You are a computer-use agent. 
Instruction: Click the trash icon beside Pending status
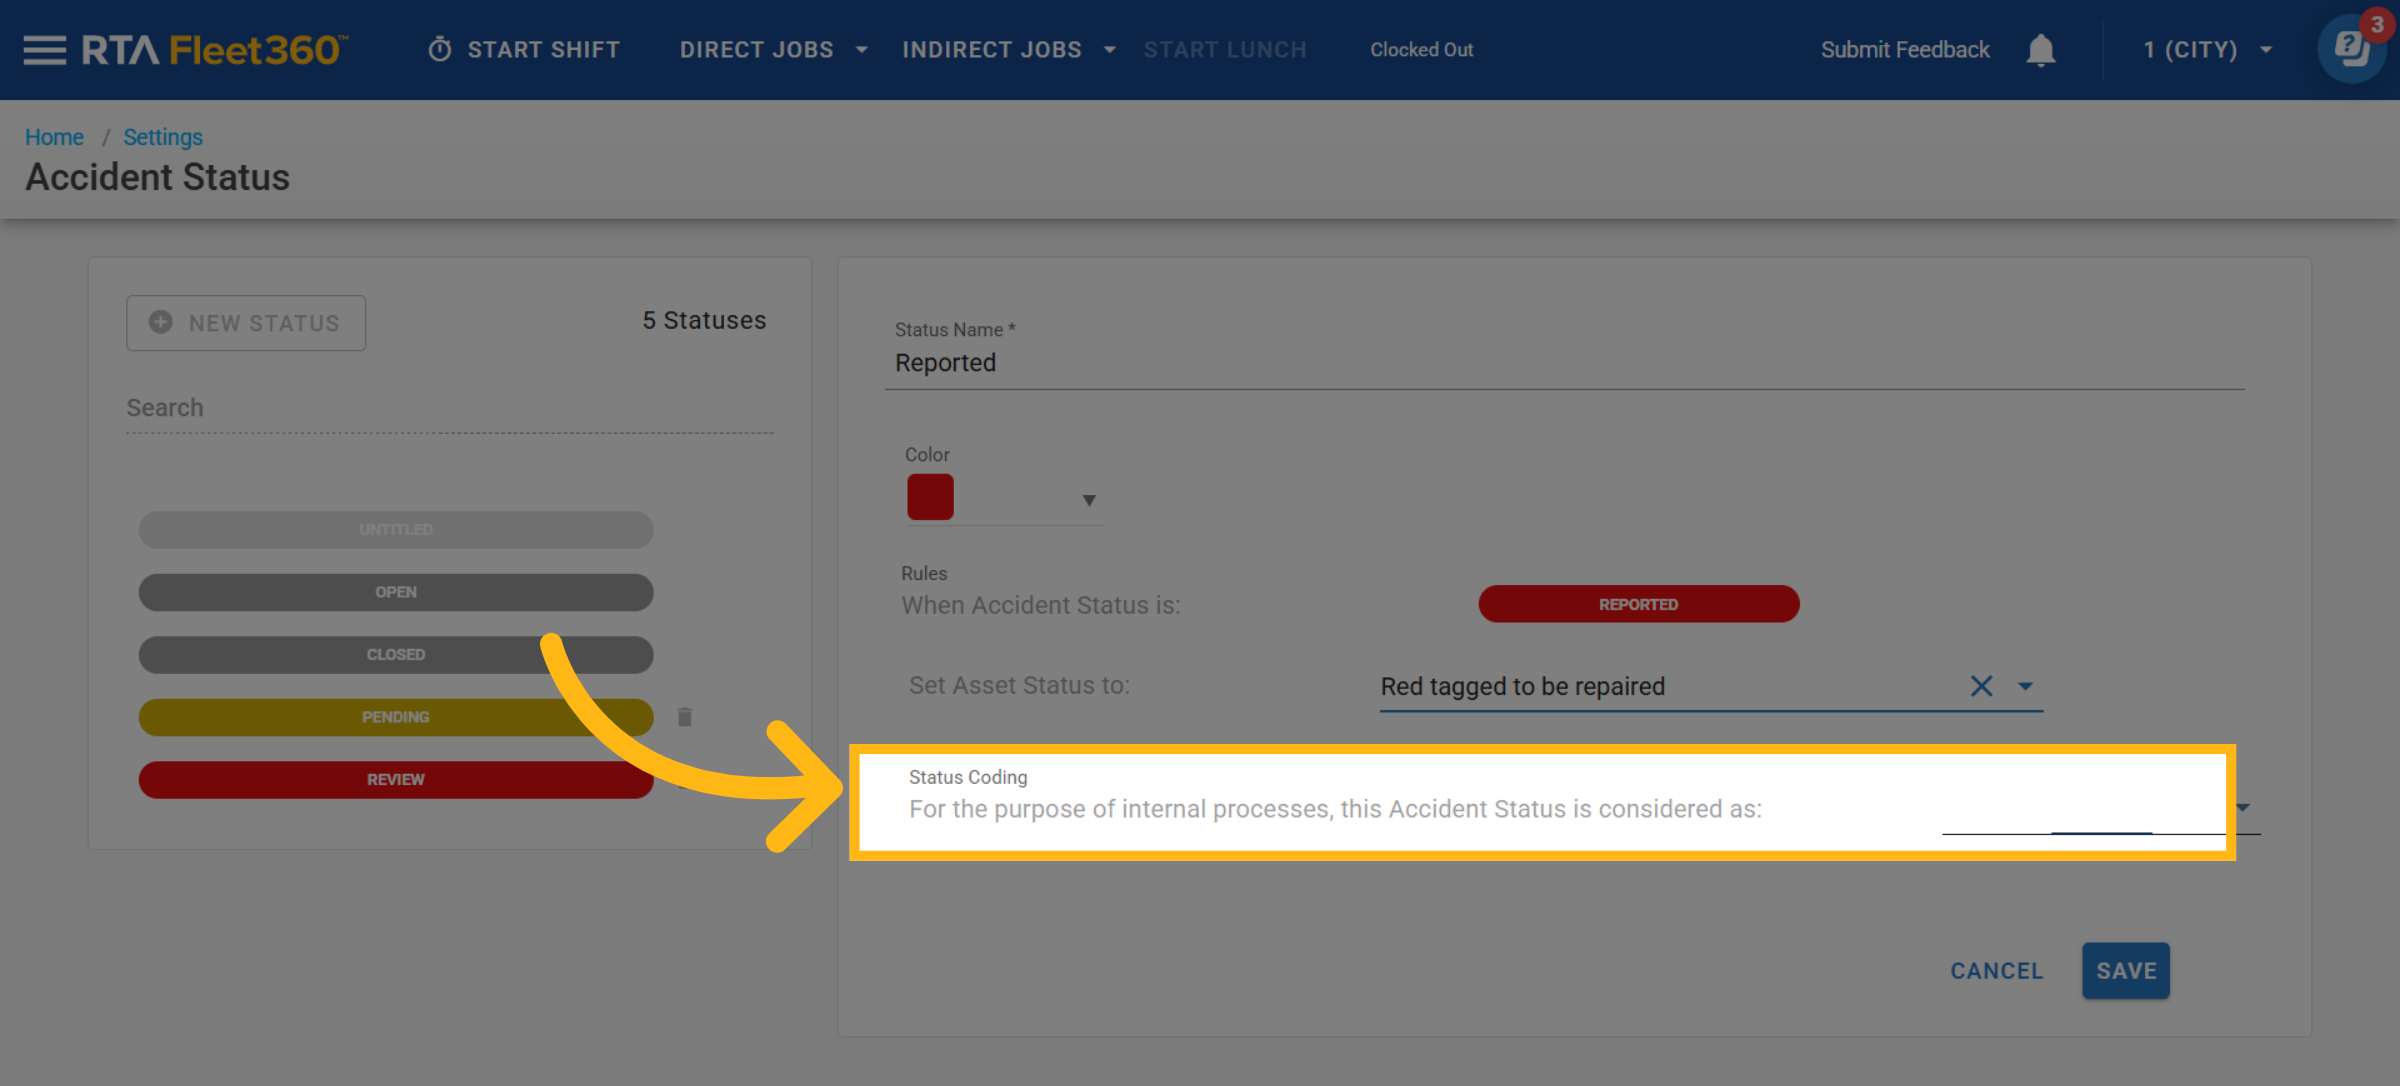685,717
